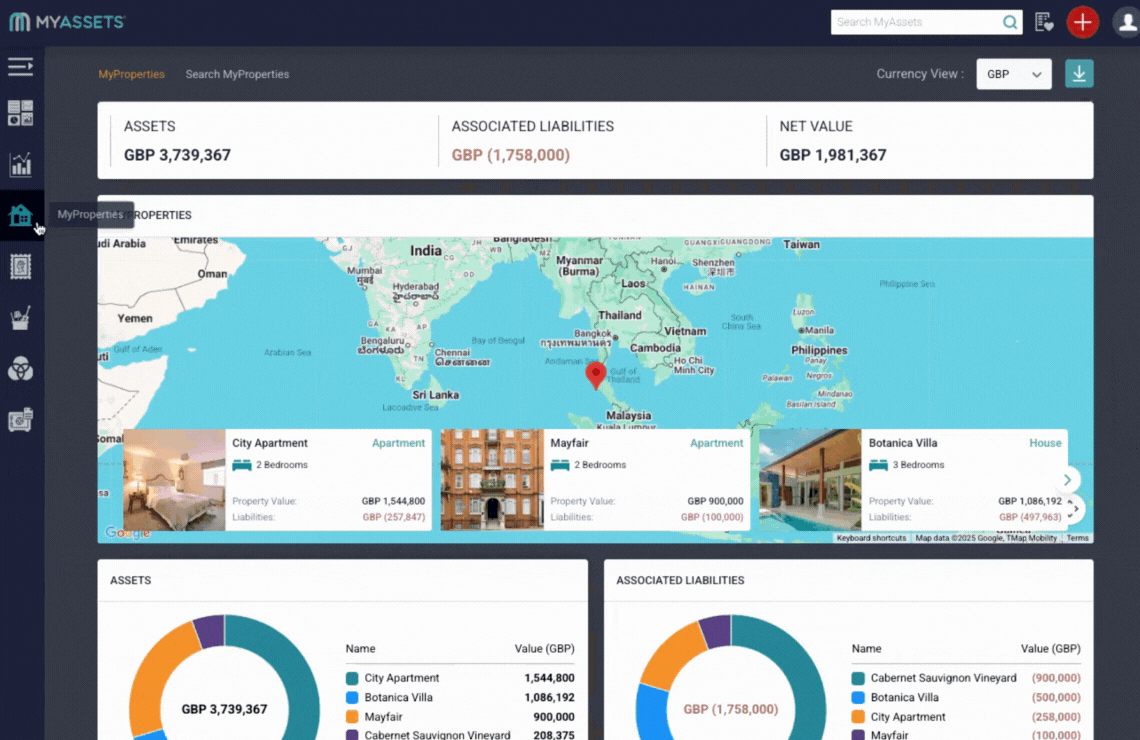The image size is (1140, 740).
Task: Click Assets legend value 1,086,192
Action: pos(549,697)
